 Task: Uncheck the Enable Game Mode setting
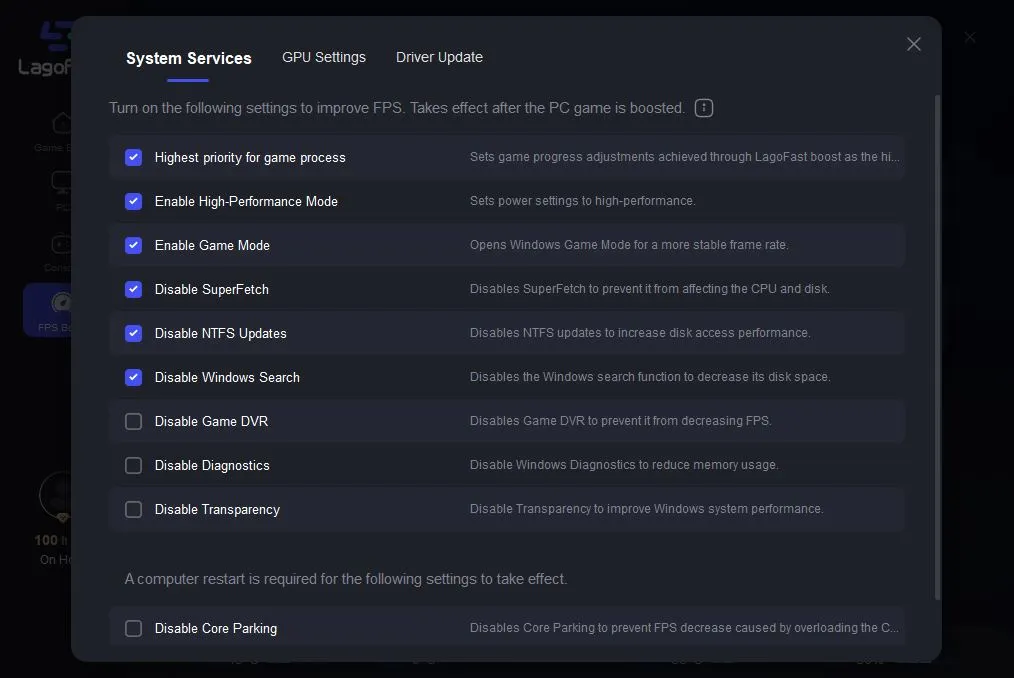pos(133,245)
